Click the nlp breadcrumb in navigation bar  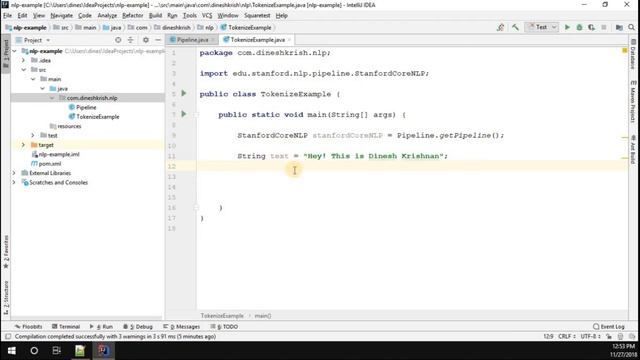coord(206,28)
